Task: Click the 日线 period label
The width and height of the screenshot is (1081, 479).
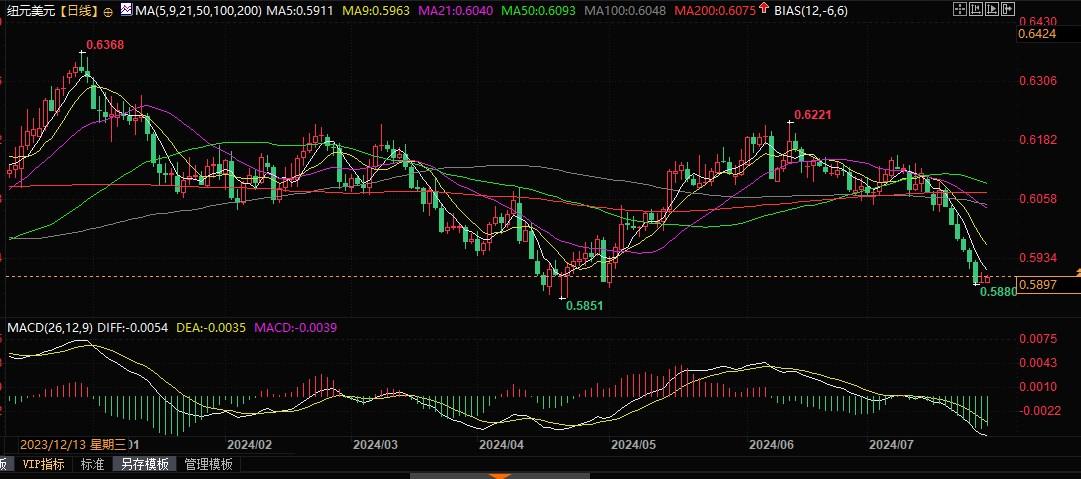Action: [x=79, y=11]
